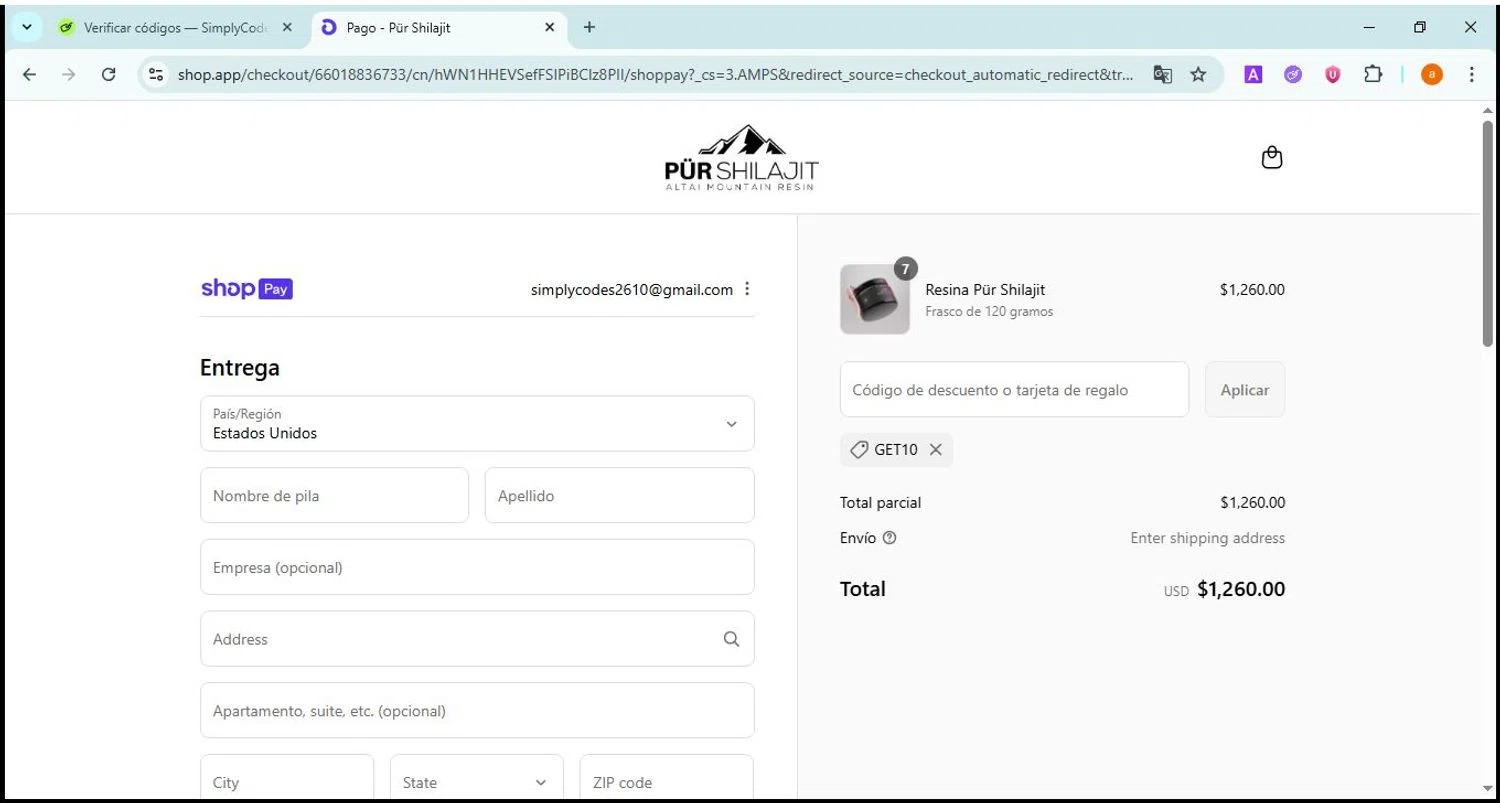The width and height of the screenshot is (1500, 803).
Task: Open the País/Región dropdown
Action: coord(477,423)
